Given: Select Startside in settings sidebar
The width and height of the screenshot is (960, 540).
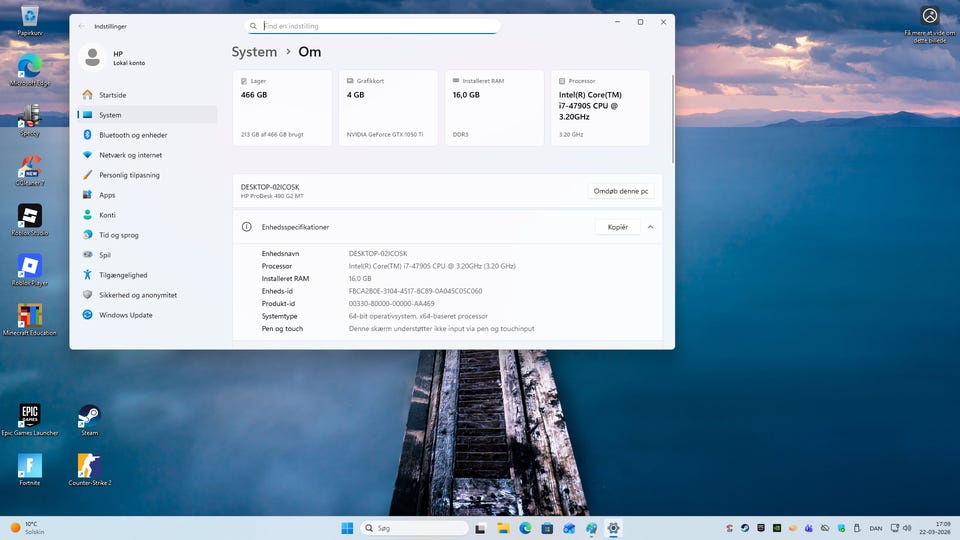Looking at the screenshot, I should (112, 95).
